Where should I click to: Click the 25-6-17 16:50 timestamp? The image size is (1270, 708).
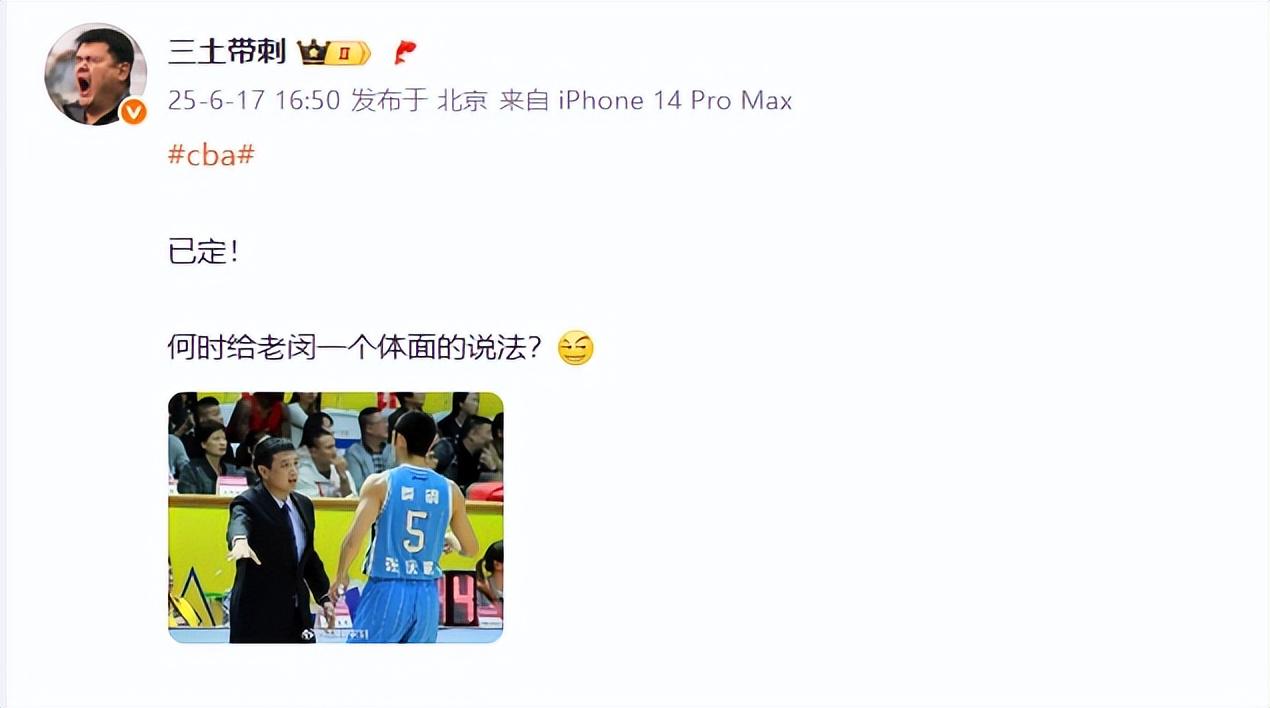point(254,100)
